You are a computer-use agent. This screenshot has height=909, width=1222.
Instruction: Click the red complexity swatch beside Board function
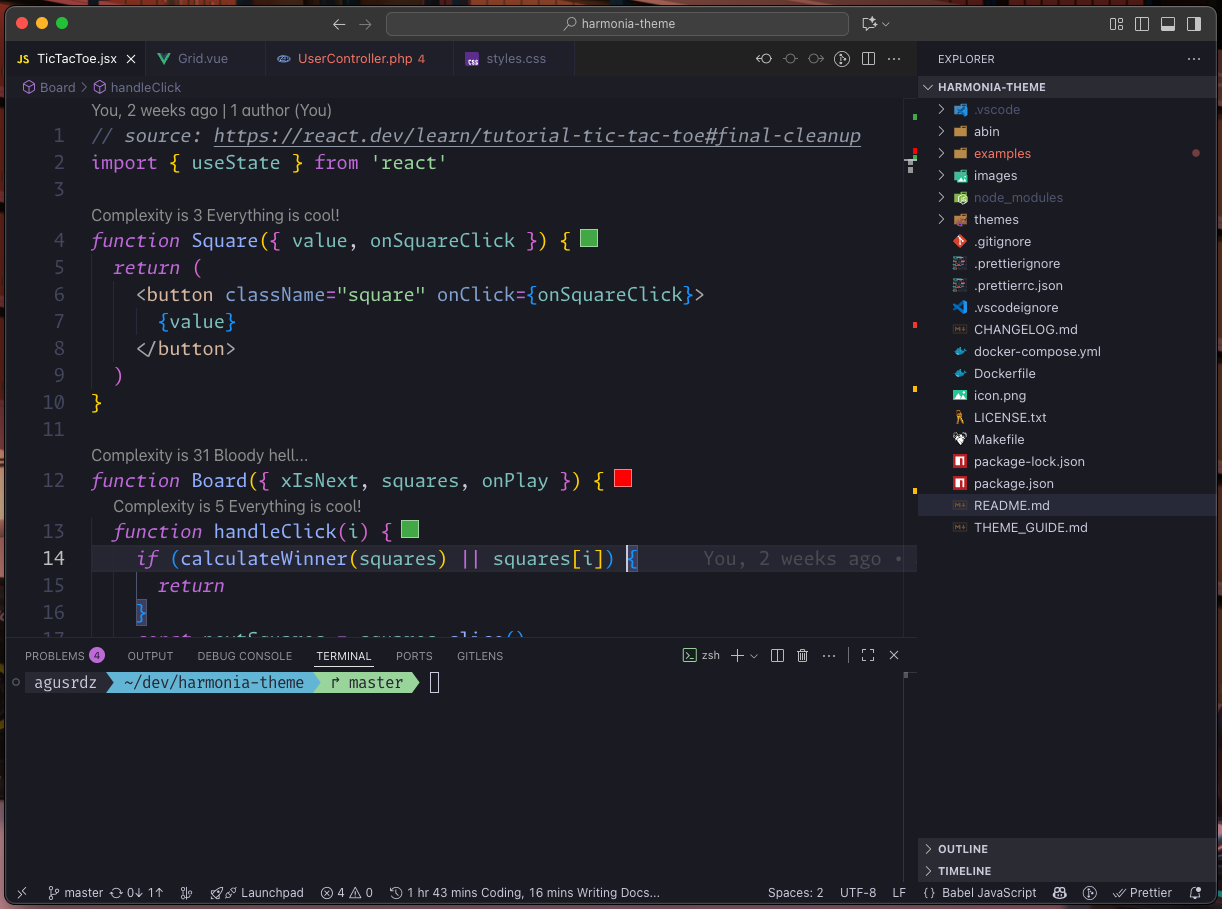point(623,479)
